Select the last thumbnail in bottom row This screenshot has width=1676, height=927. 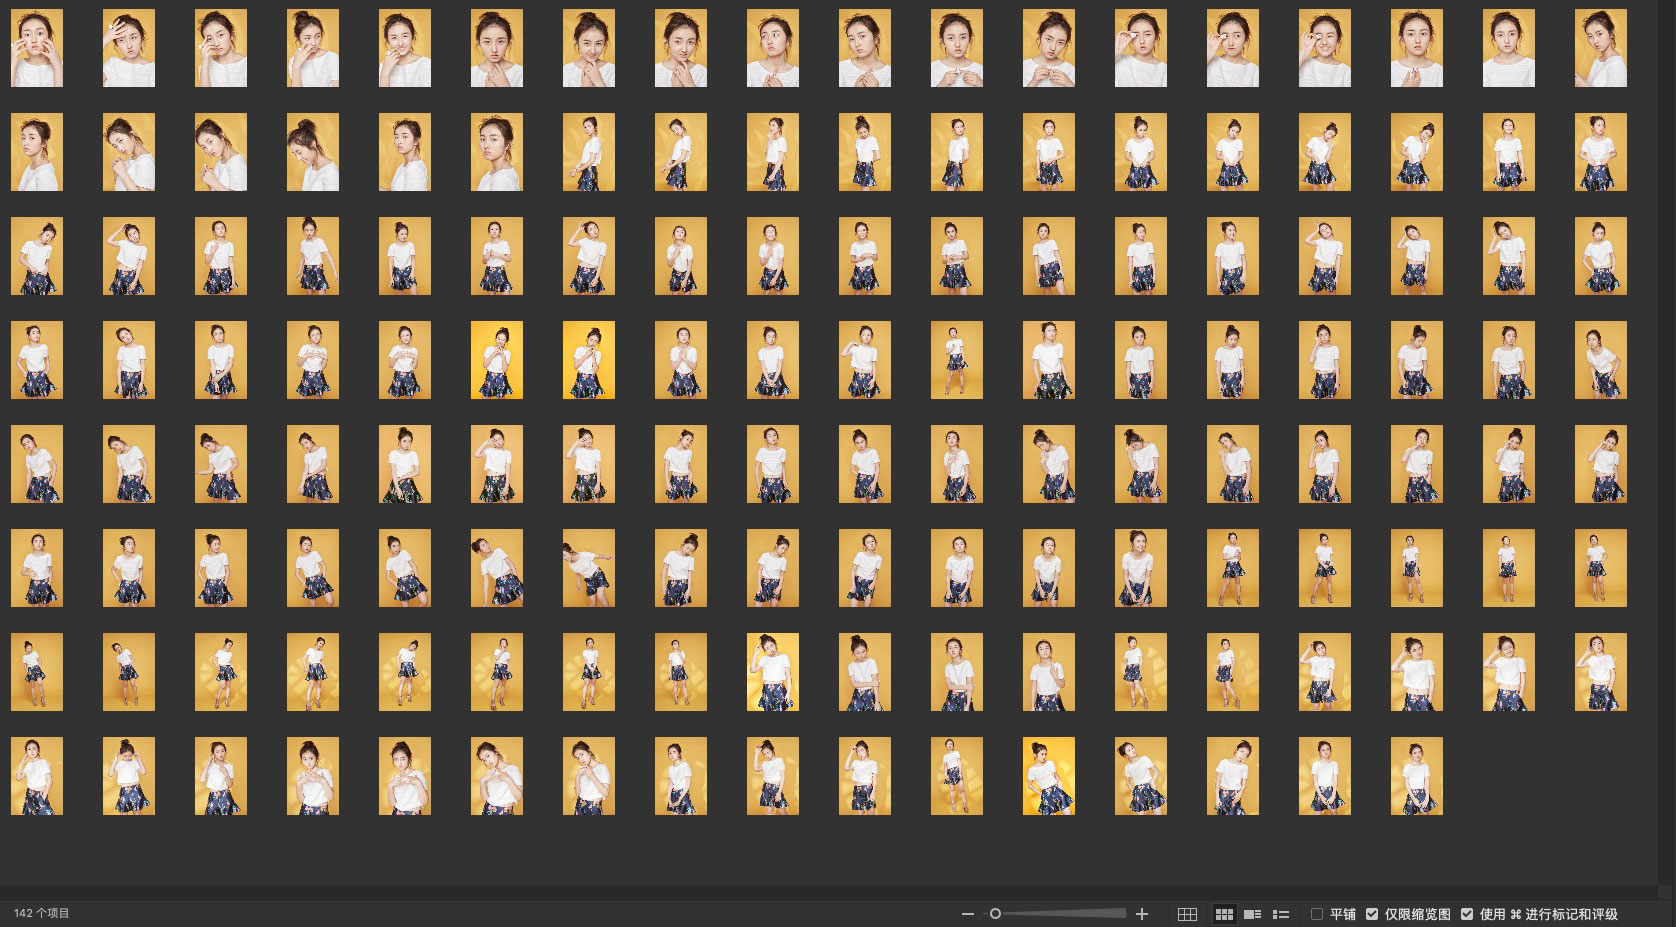1417,776
